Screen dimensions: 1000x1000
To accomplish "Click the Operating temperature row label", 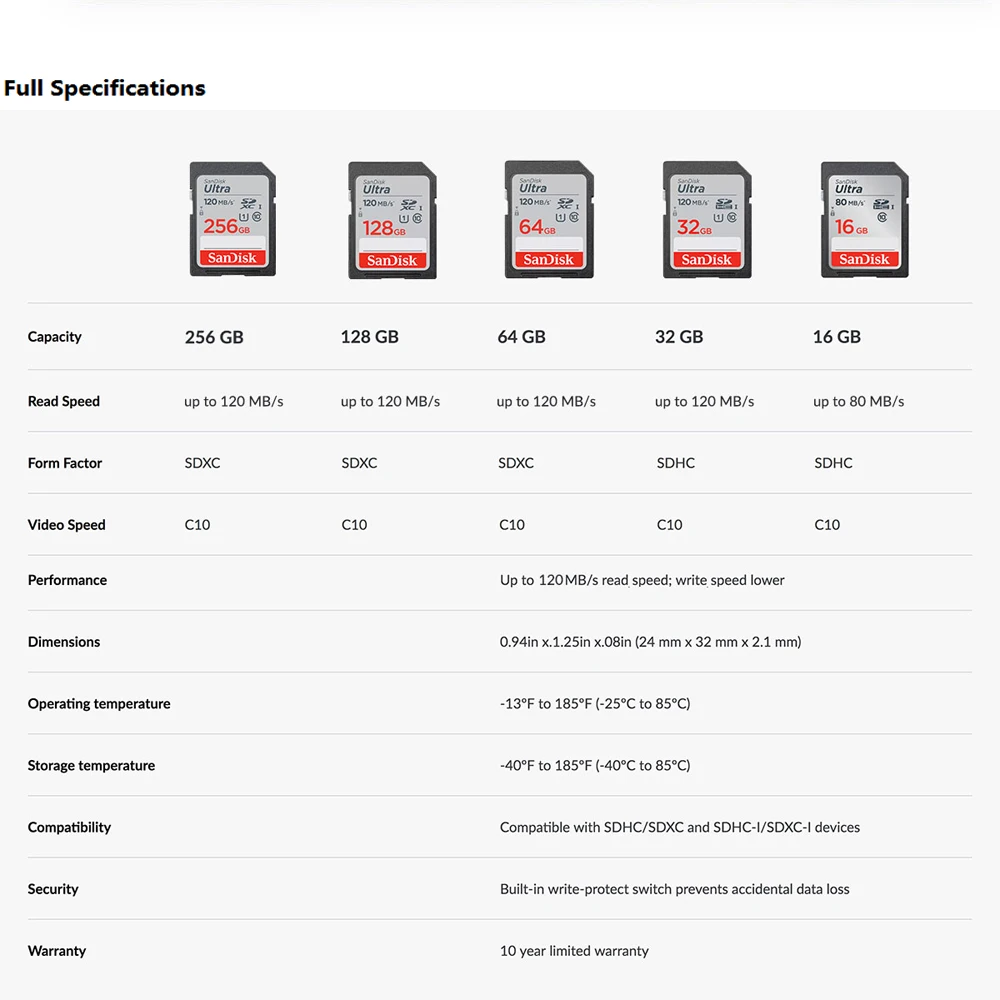I will coord(99,704).
